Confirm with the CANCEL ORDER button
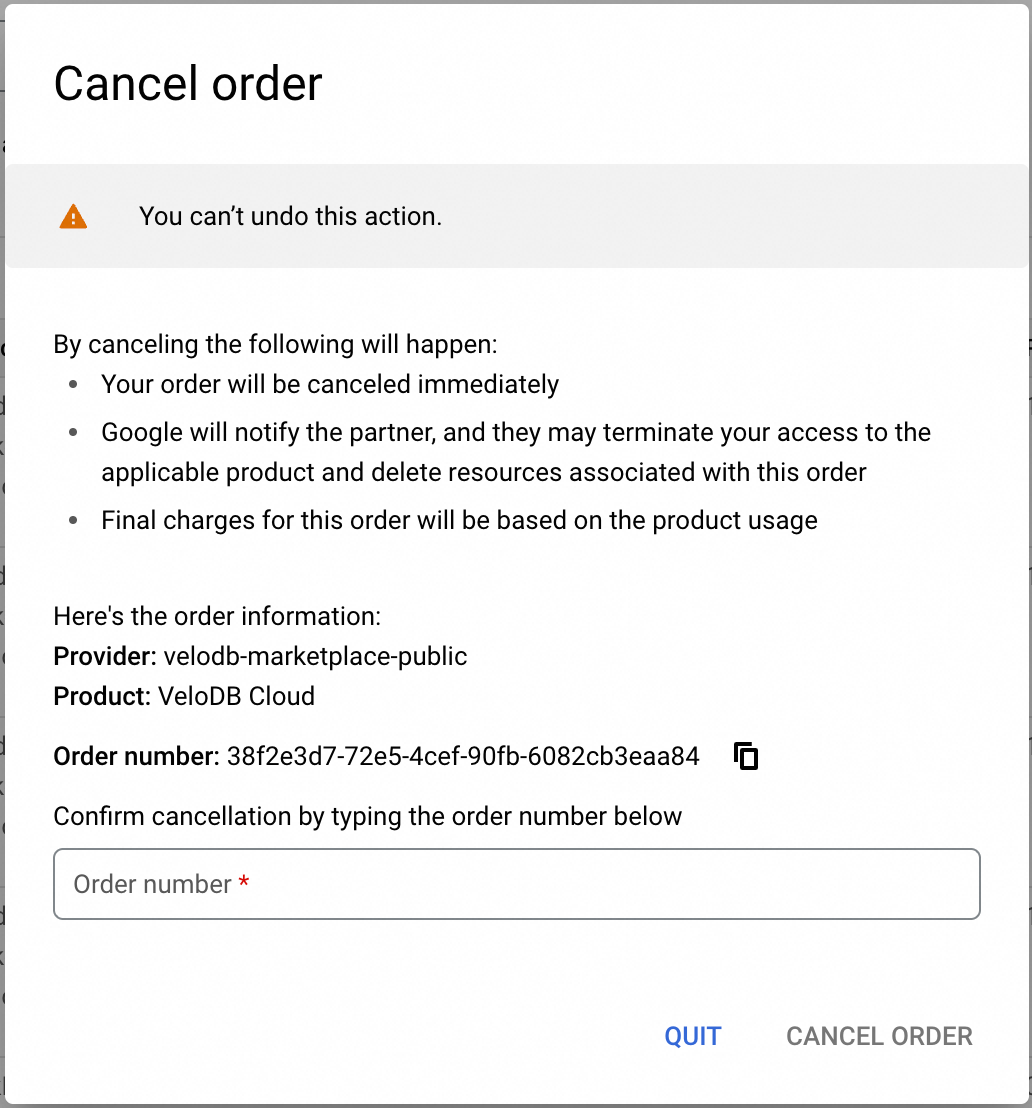The height and width of the screenshot is (1108, 1032). (x=879, y=1036)
